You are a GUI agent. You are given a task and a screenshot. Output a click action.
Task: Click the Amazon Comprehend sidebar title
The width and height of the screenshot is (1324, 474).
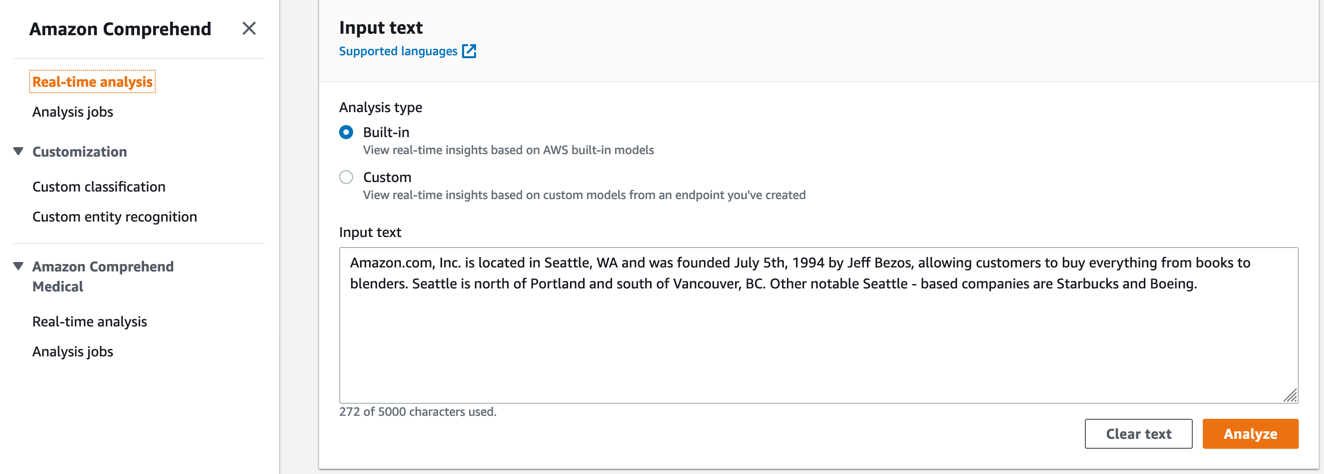(120, 29)
